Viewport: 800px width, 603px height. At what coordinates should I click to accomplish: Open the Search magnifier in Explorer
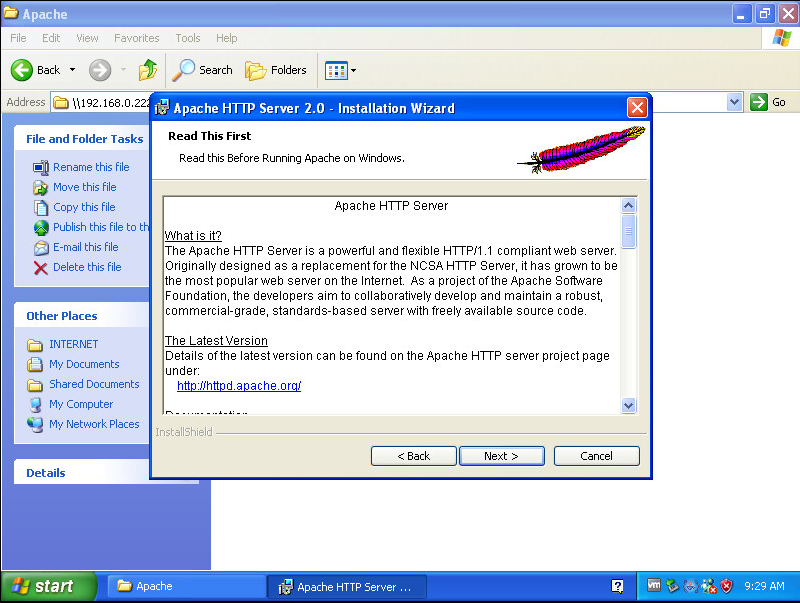(183, 70)
